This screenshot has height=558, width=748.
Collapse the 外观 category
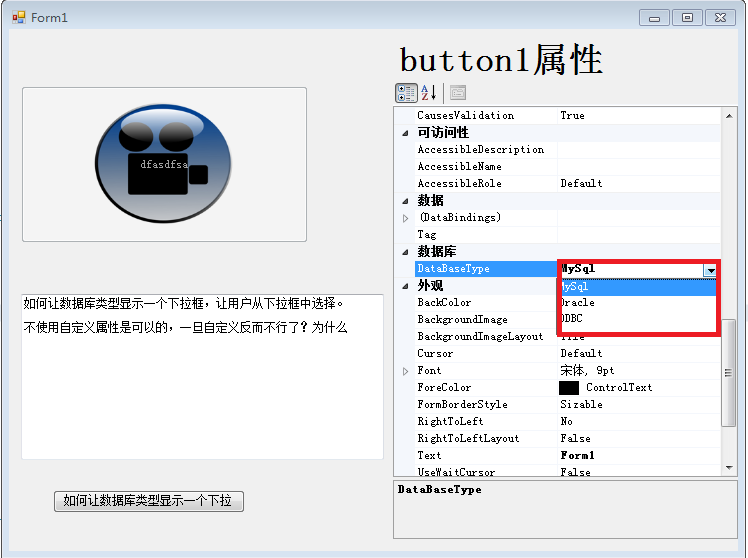click(405, 286)
